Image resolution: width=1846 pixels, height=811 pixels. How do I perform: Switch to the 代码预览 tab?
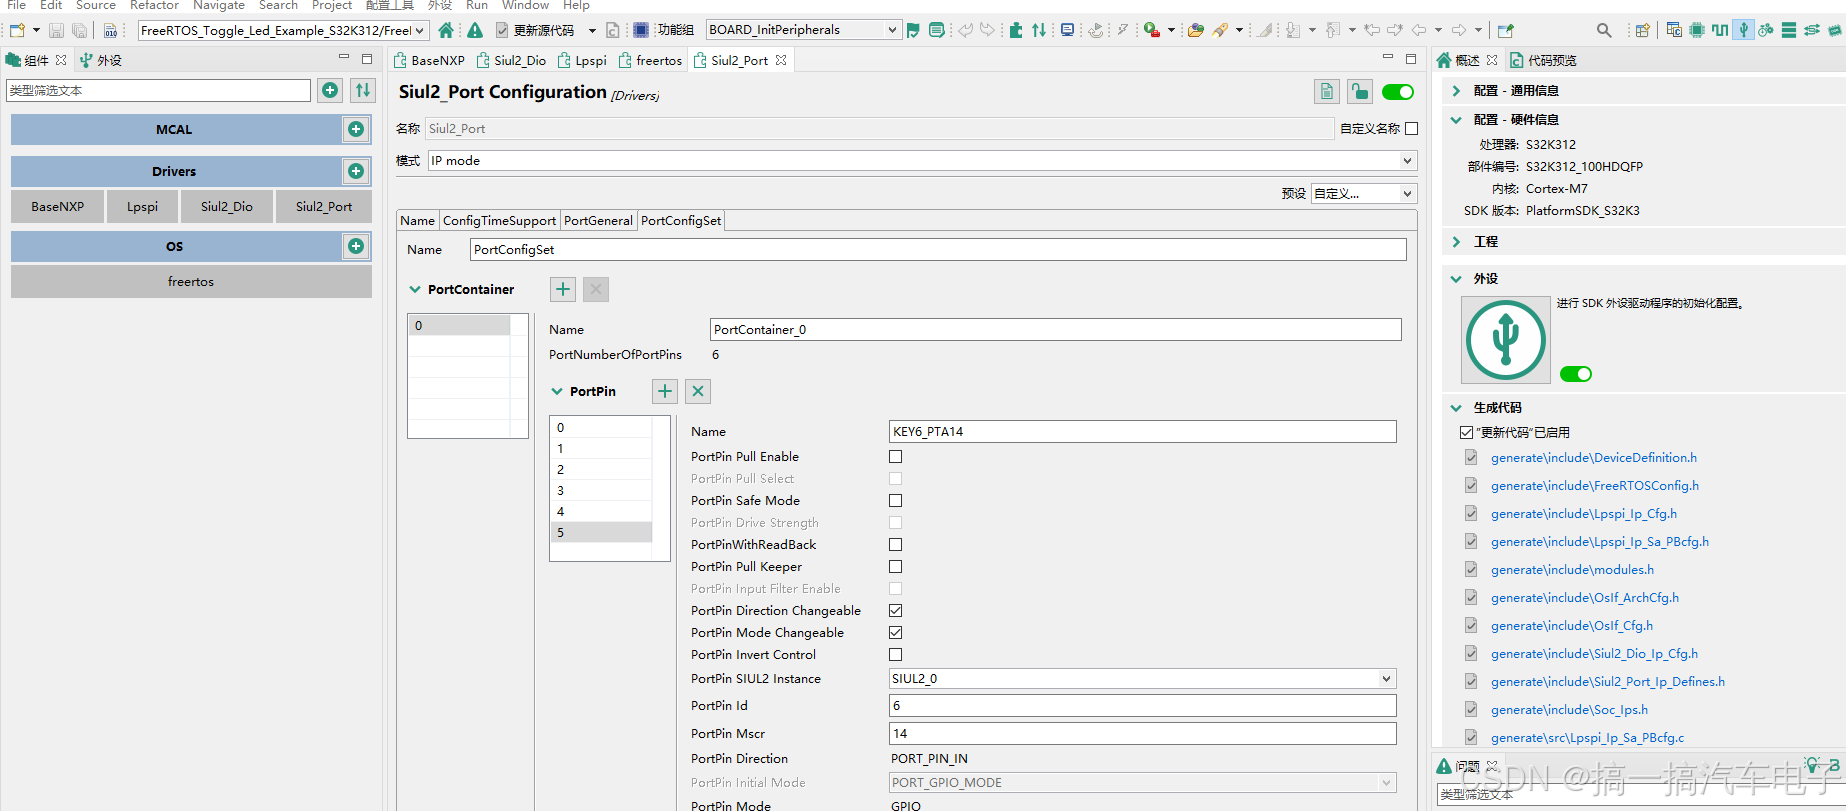1543,60
